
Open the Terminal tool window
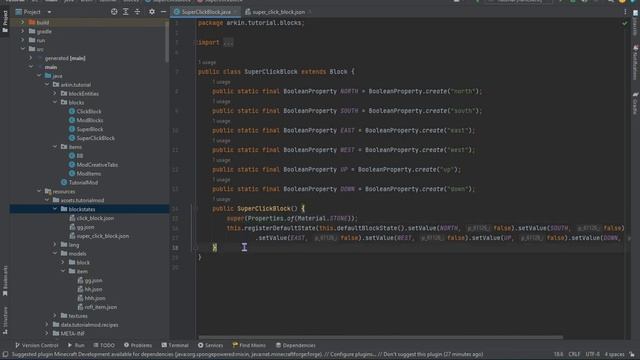point(175,345)
